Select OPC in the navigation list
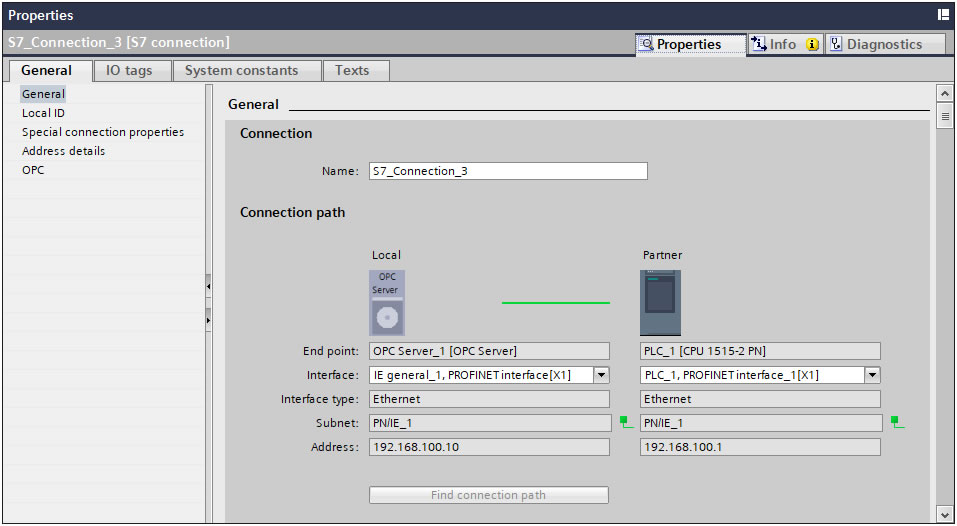957x526 pixels. click(x=33, y=170)
